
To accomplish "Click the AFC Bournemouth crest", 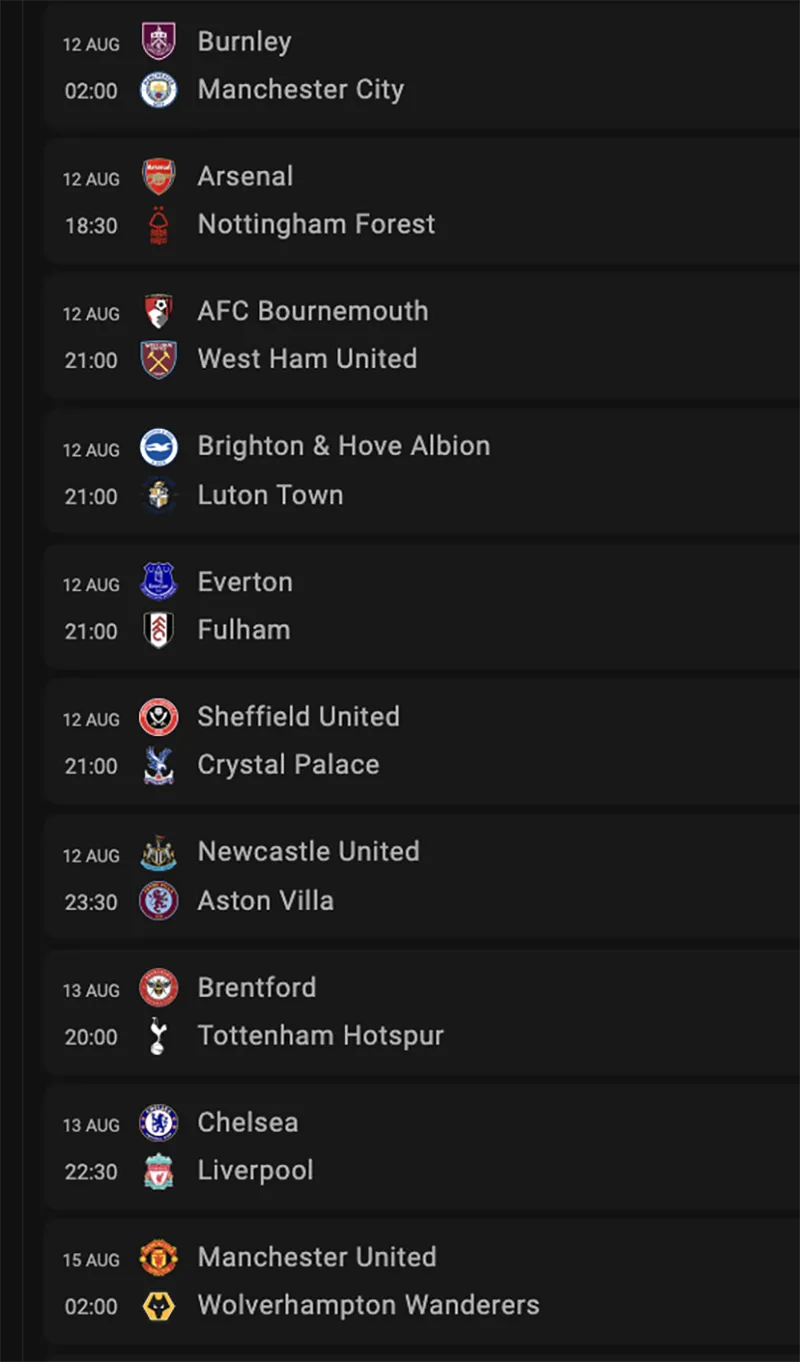I will click(x=159, y=311).
